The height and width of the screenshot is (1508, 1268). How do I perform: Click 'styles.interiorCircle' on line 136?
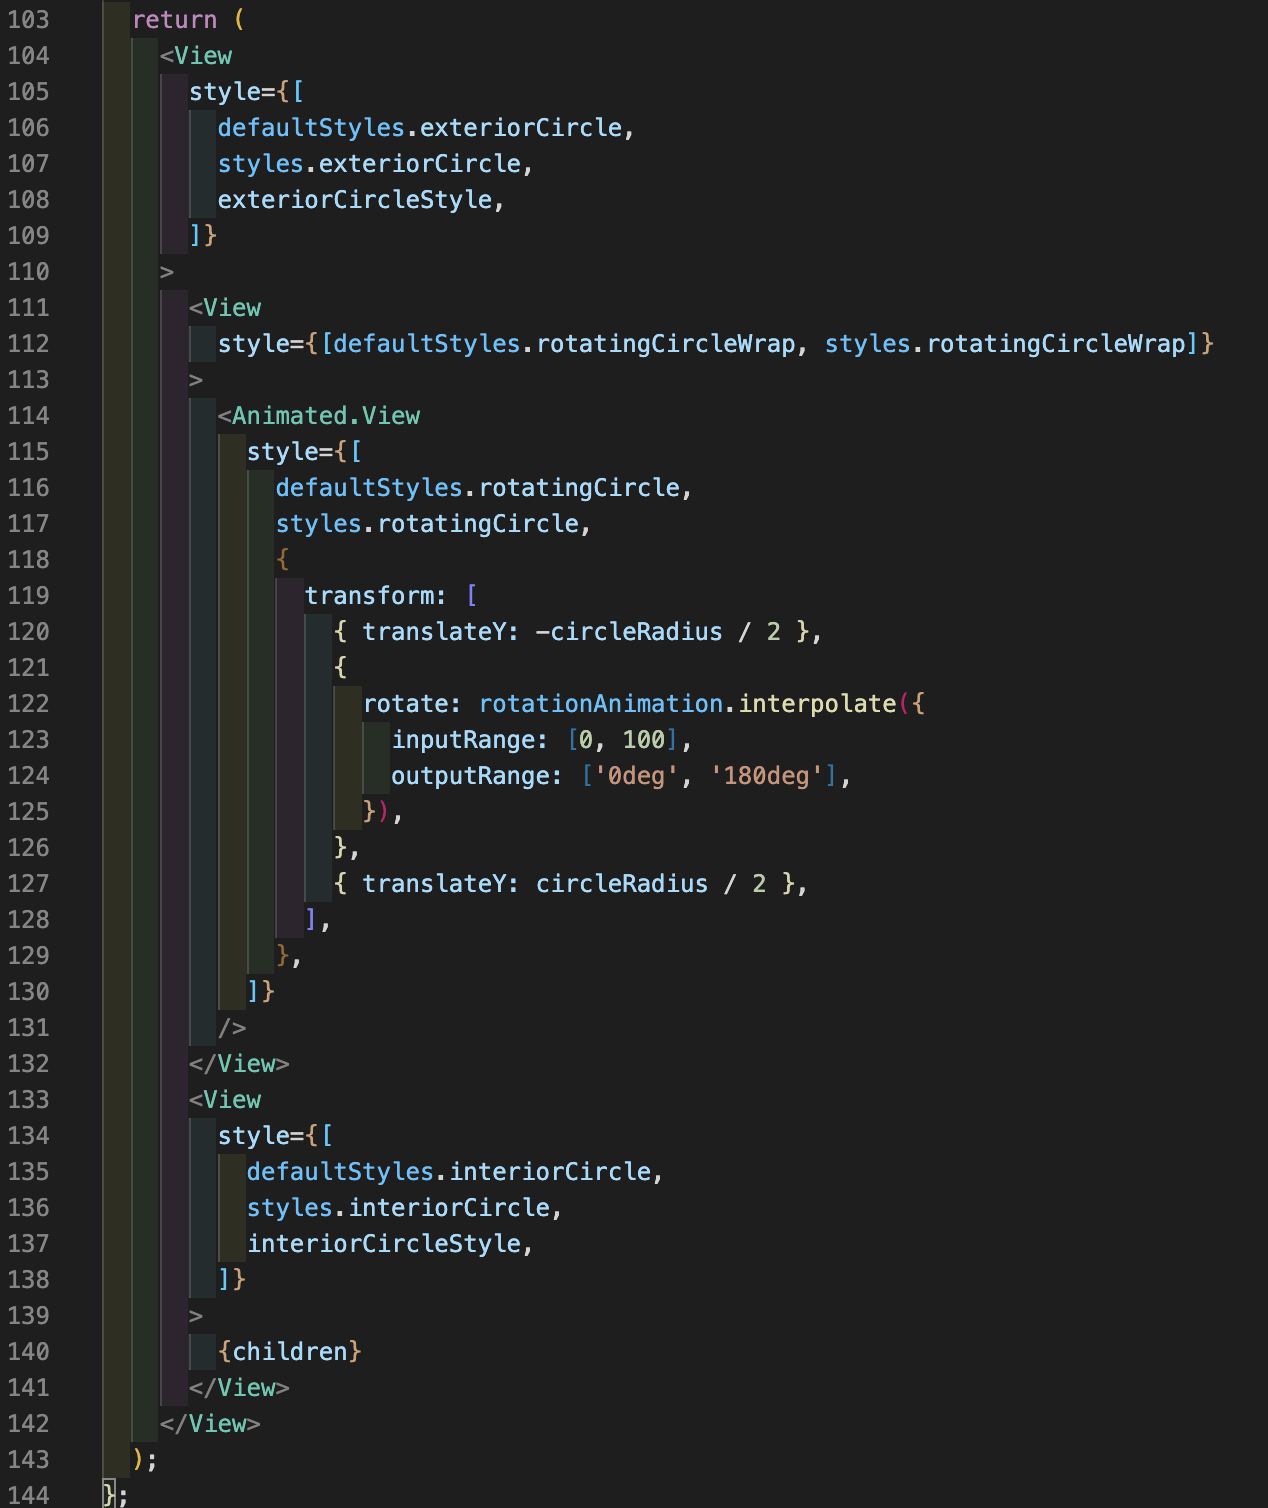[x=398, y=1207]
